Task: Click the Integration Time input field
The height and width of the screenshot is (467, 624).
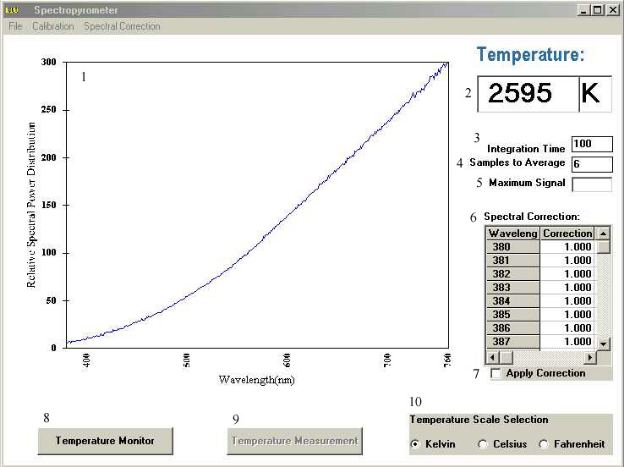Action: [x=591, y=144]
